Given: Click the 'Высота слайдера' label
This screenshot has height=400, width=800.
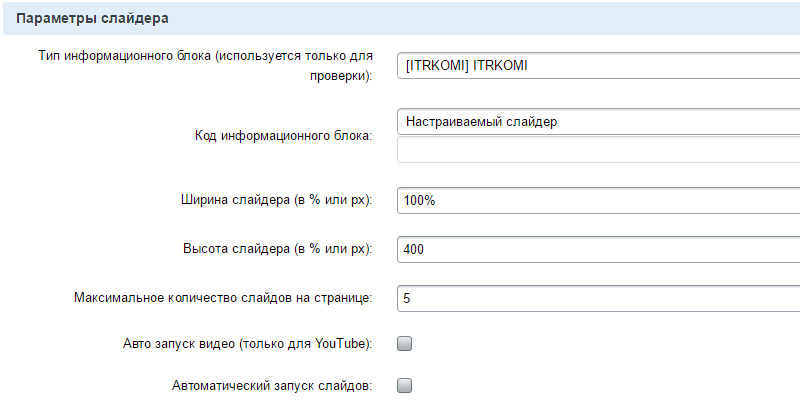Looking at the screenshot, I should 272,248.
